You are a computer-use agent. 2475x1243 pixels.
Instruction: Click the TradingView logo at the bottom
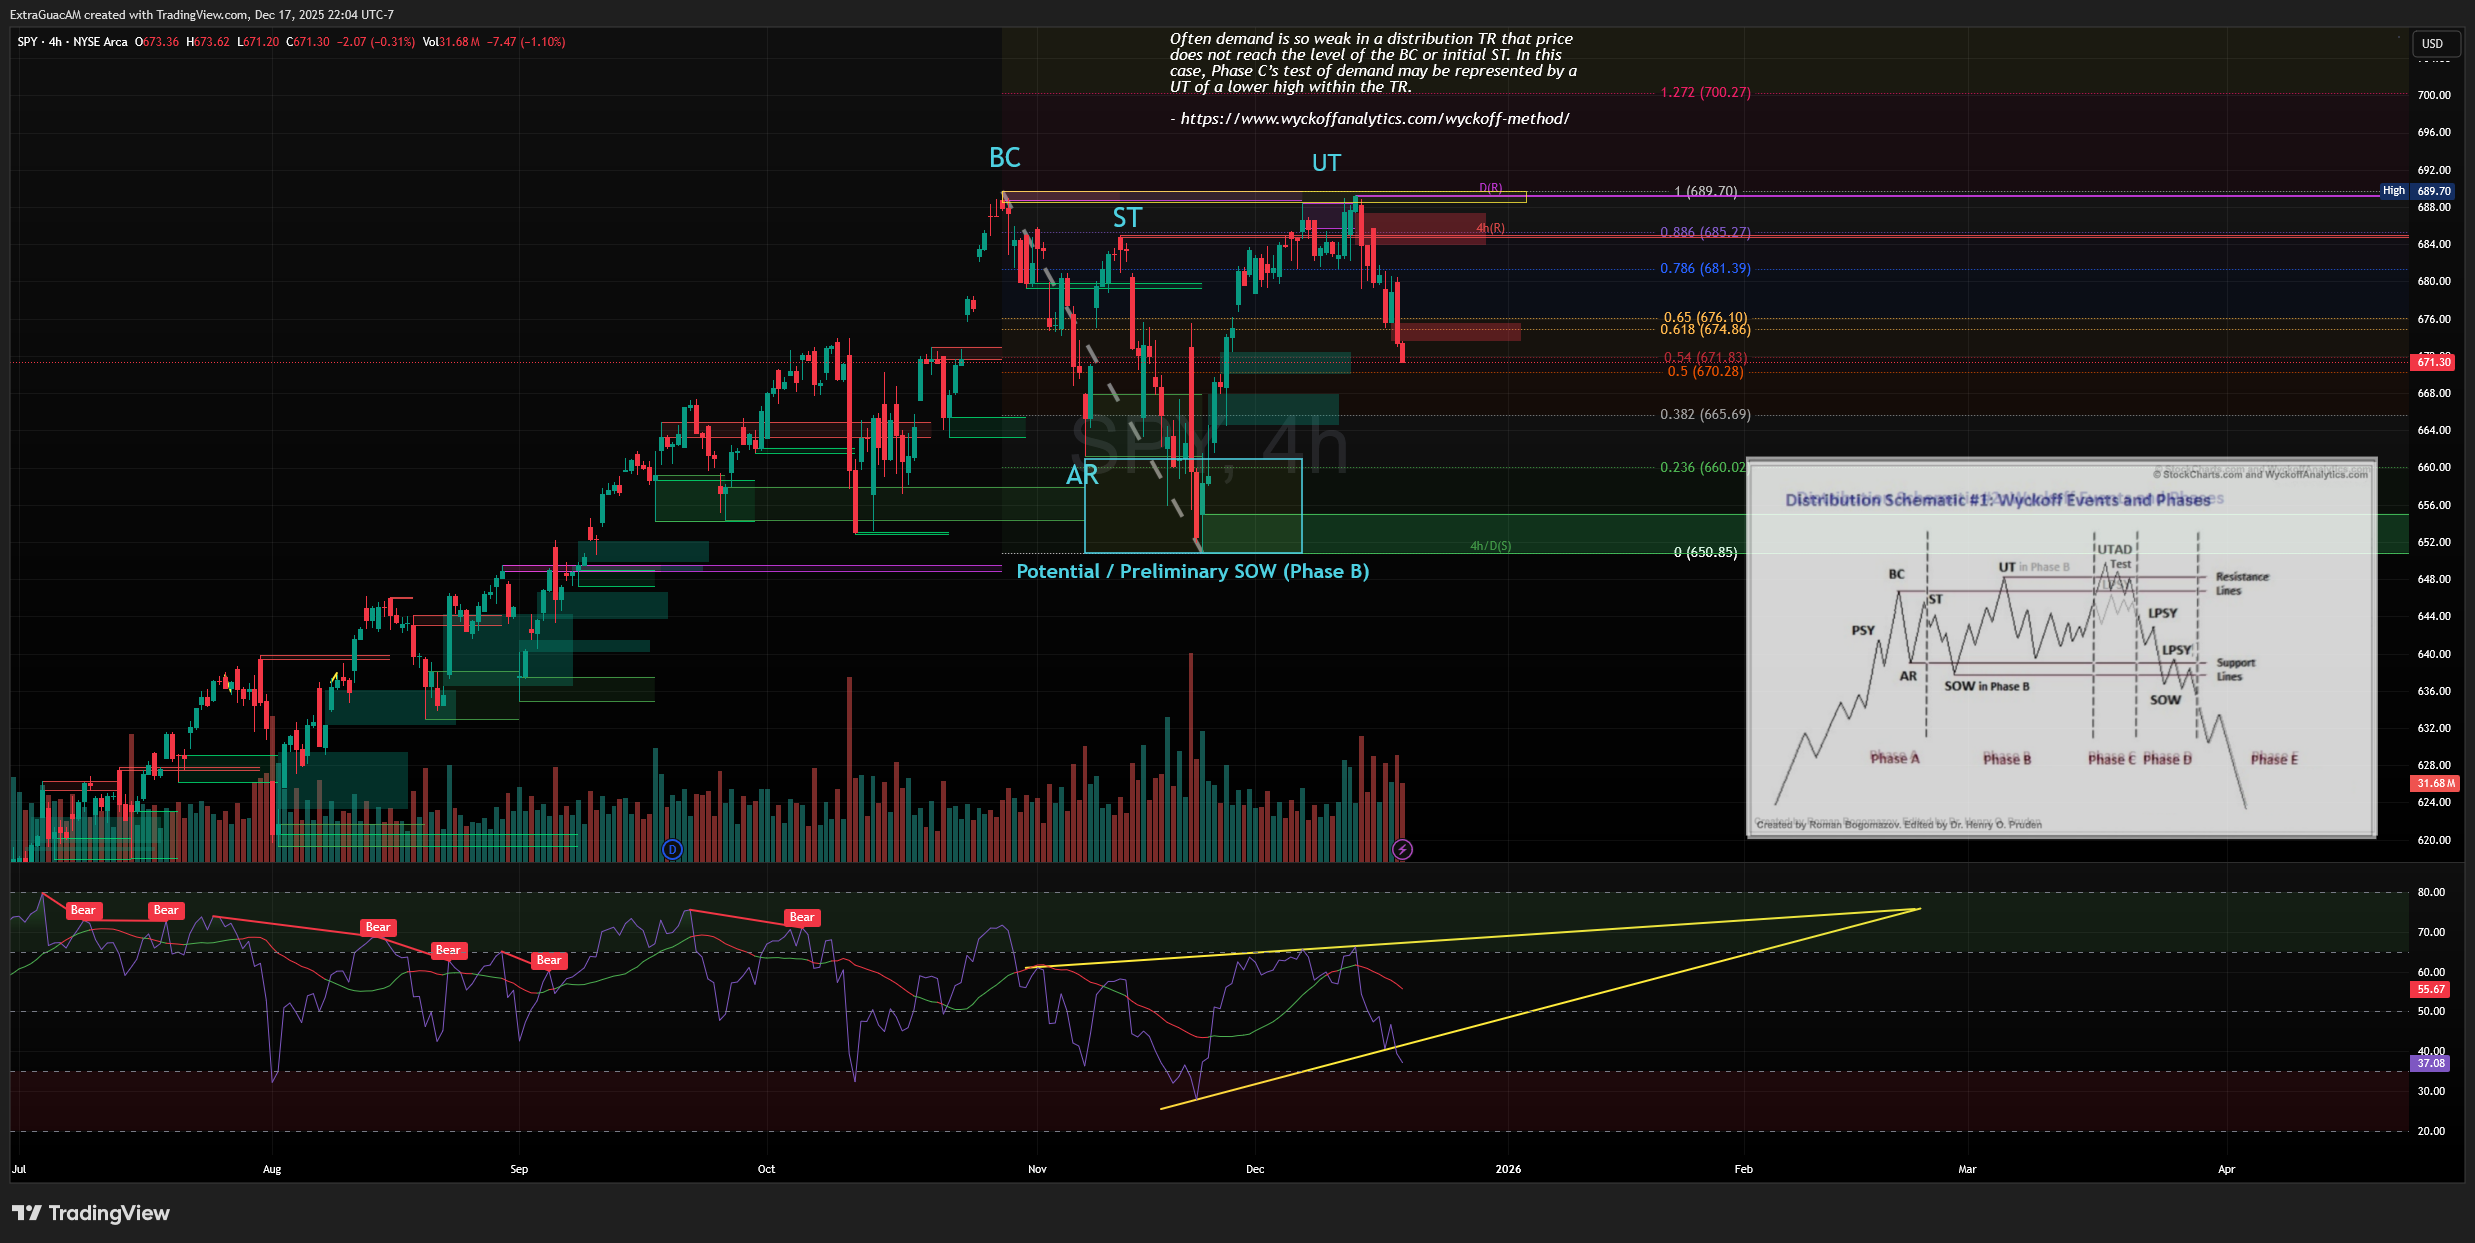(91, 1213)
